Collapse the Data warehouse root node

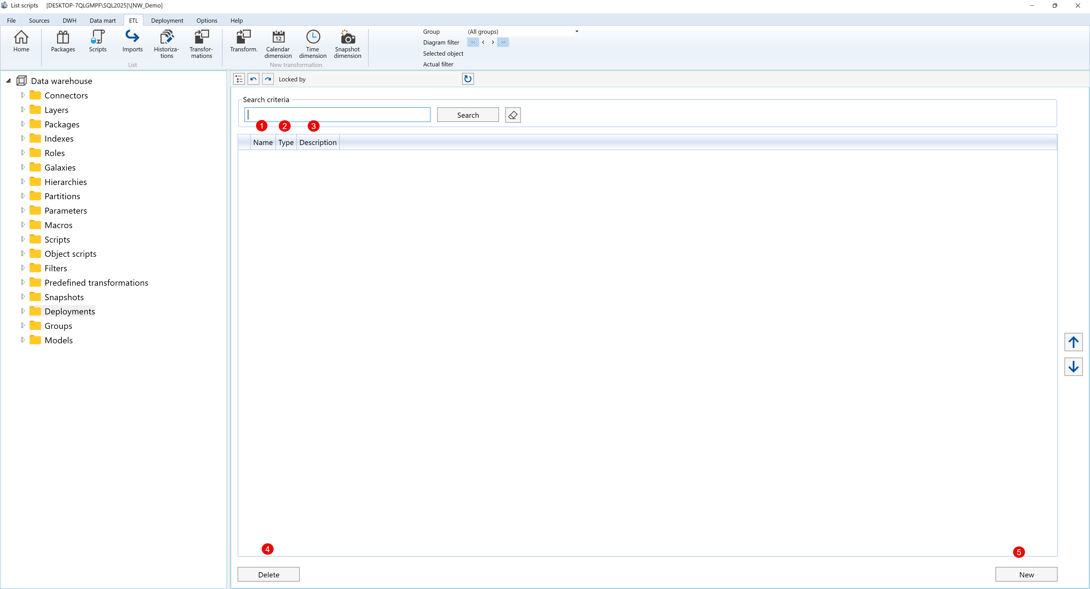click(9, 81)
